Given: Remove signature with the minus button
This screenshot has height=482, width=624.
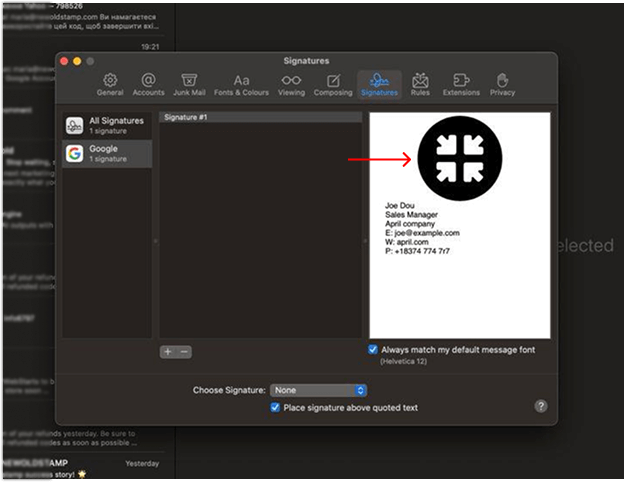Looking at the screenshot, I should point(184,352).
